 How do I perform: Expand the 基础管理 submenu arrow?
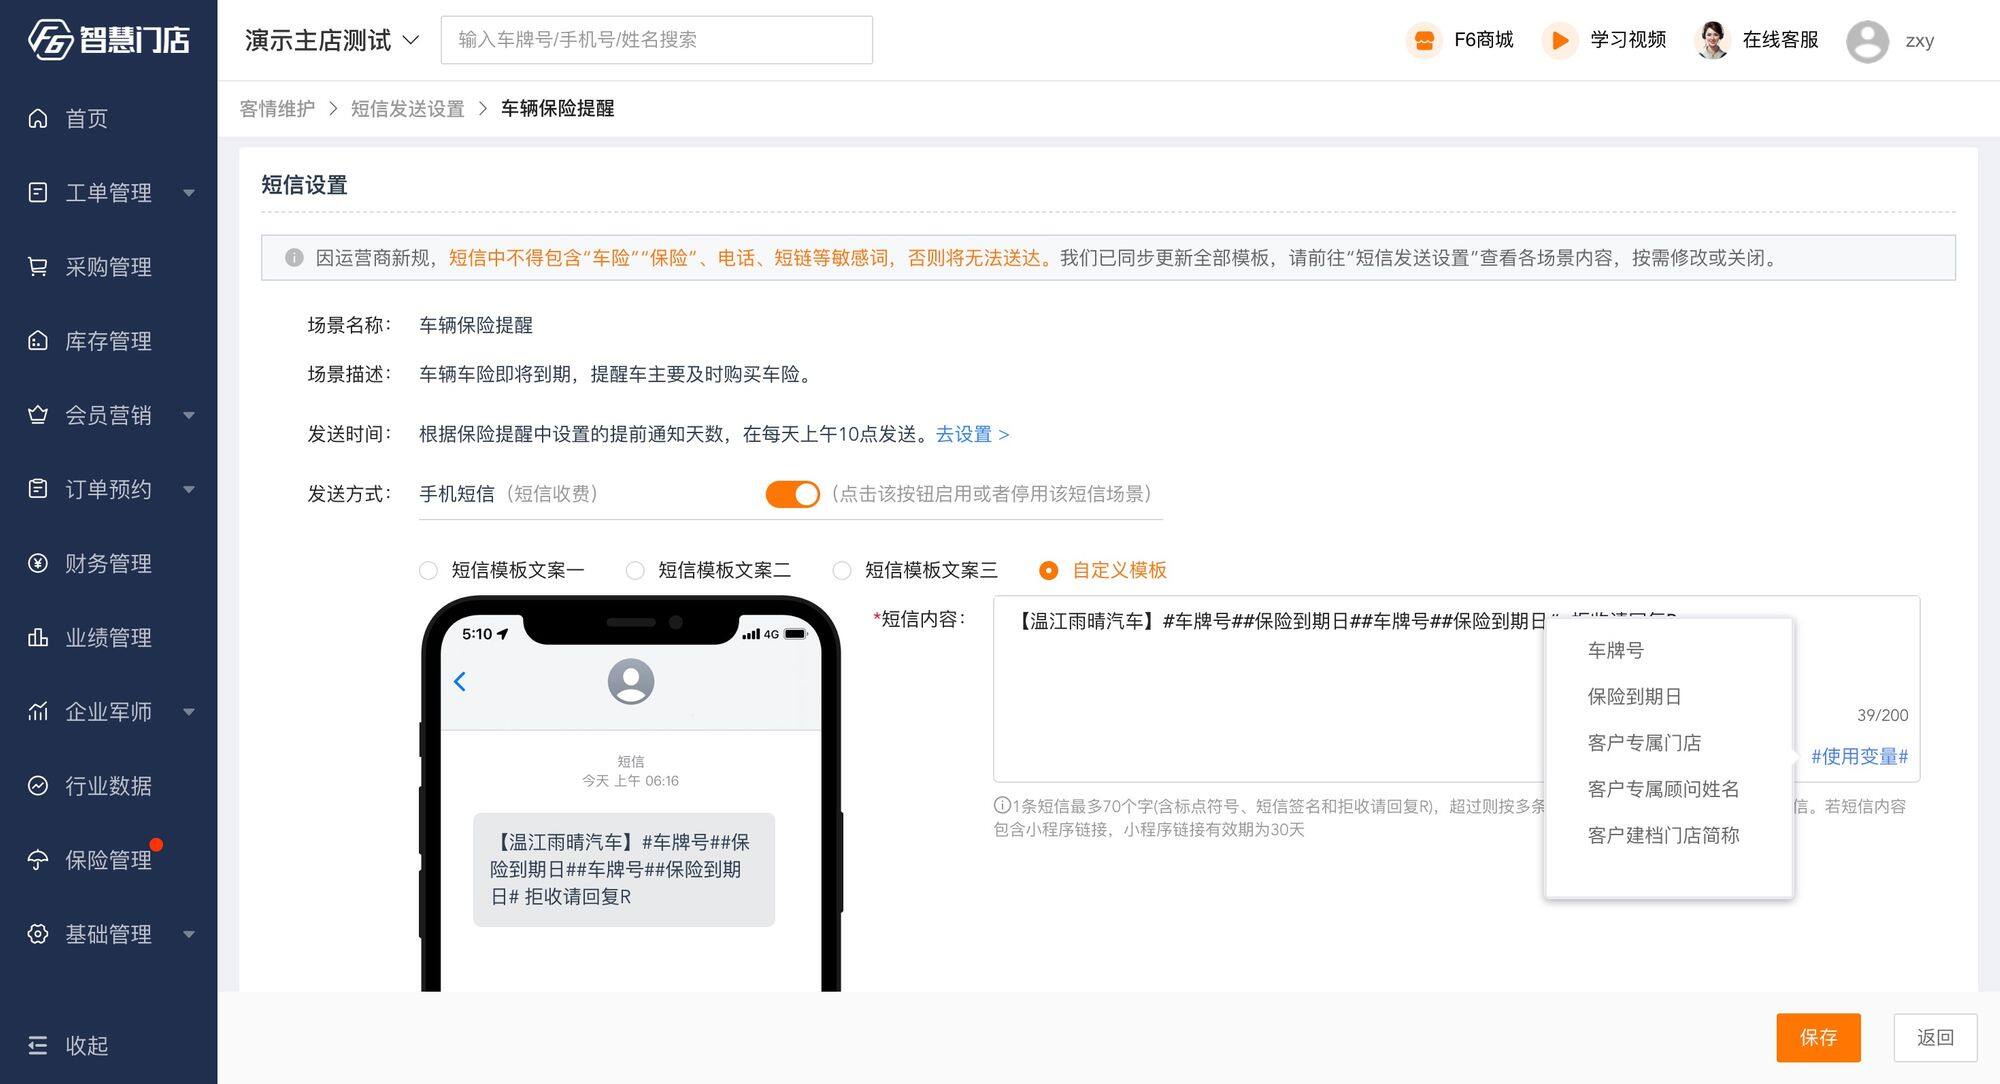tap(189, 934)
